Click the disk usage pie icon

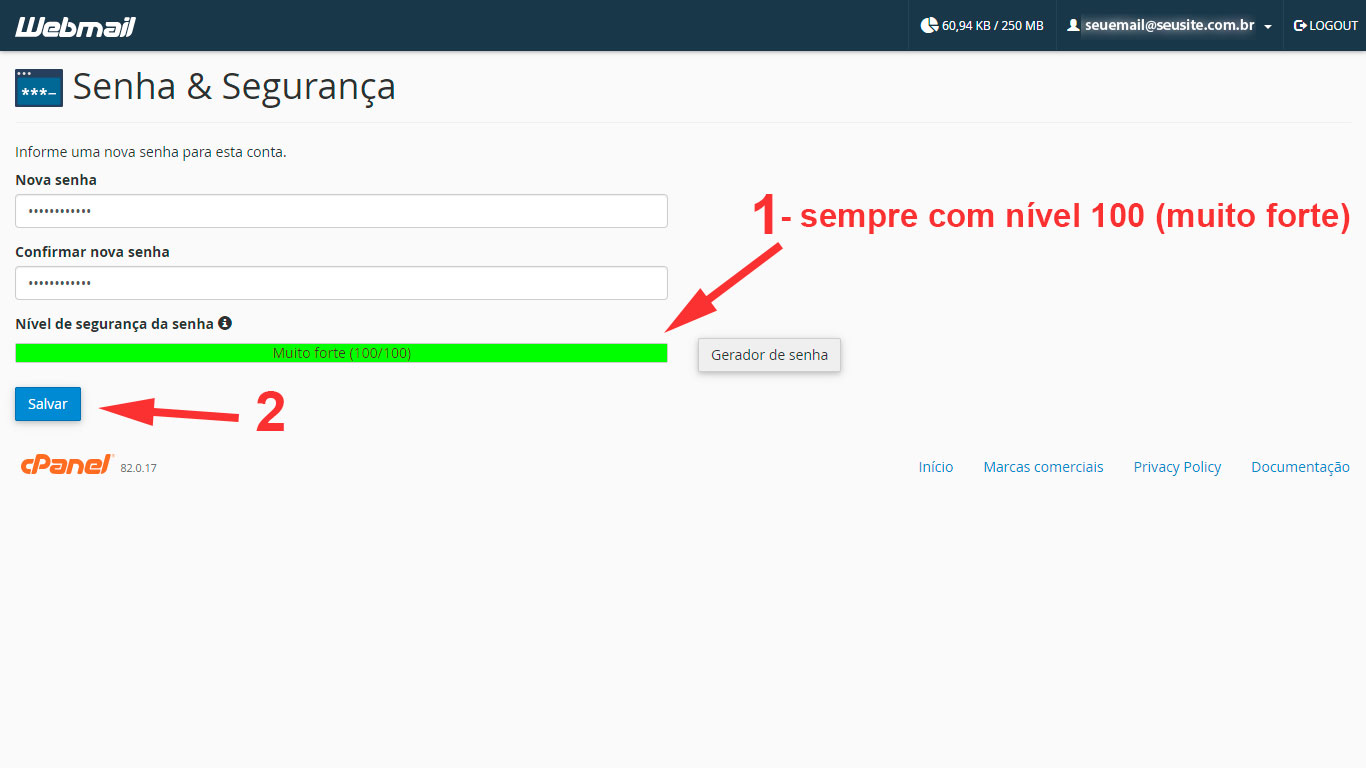coord(929,25)
